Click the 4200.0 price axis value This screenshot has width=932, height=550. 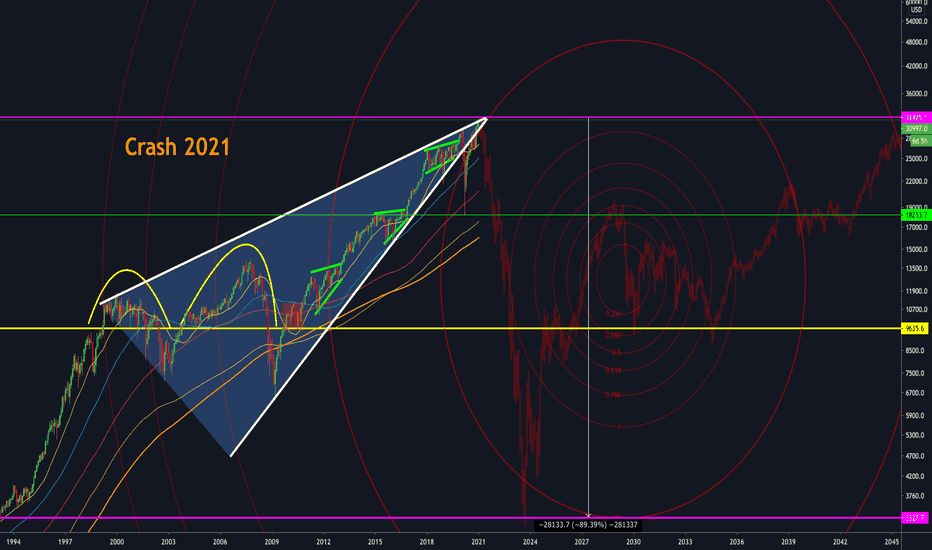[916, 476]
